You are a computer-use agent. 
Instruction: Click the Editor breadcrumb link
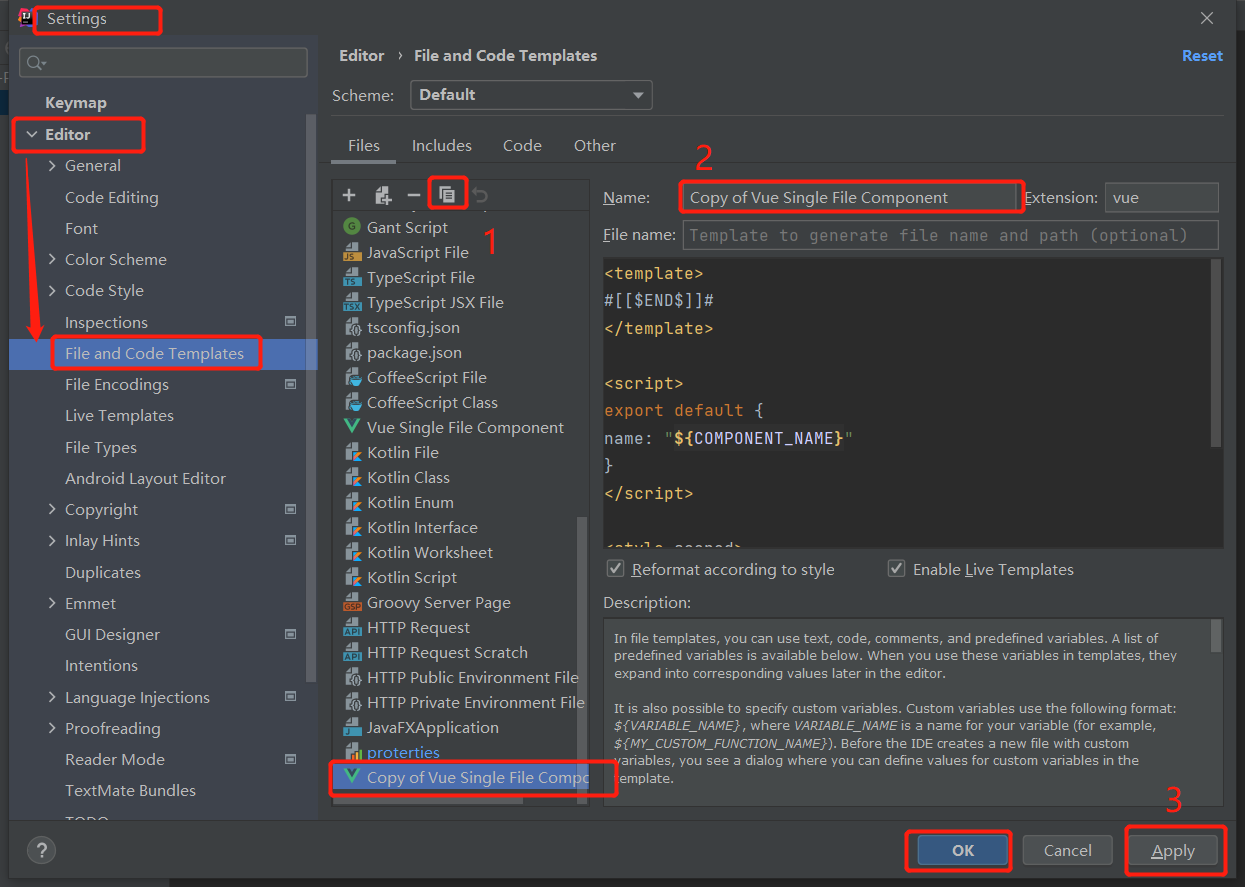click(x=362, y=56)
